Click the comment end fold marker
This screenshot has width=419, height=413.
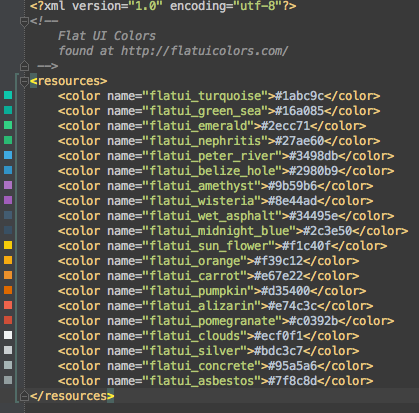[24, 66]
